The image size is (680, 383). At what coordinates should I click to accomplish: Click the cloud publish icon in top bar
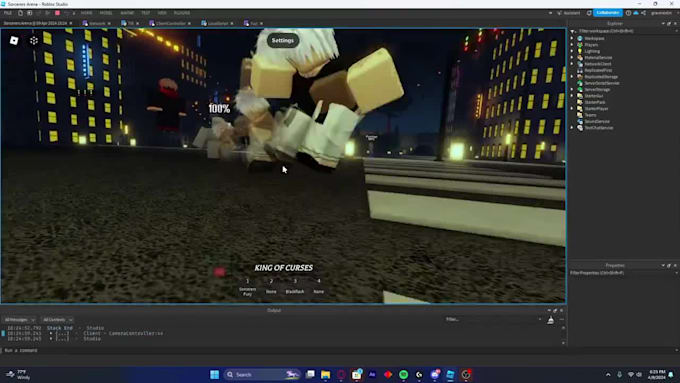[x=636, y=13]
